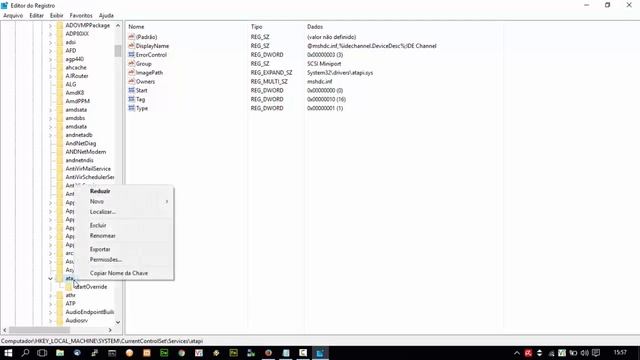Click the icon beside Owners value
Screen dimensions: 640x360
131,82
